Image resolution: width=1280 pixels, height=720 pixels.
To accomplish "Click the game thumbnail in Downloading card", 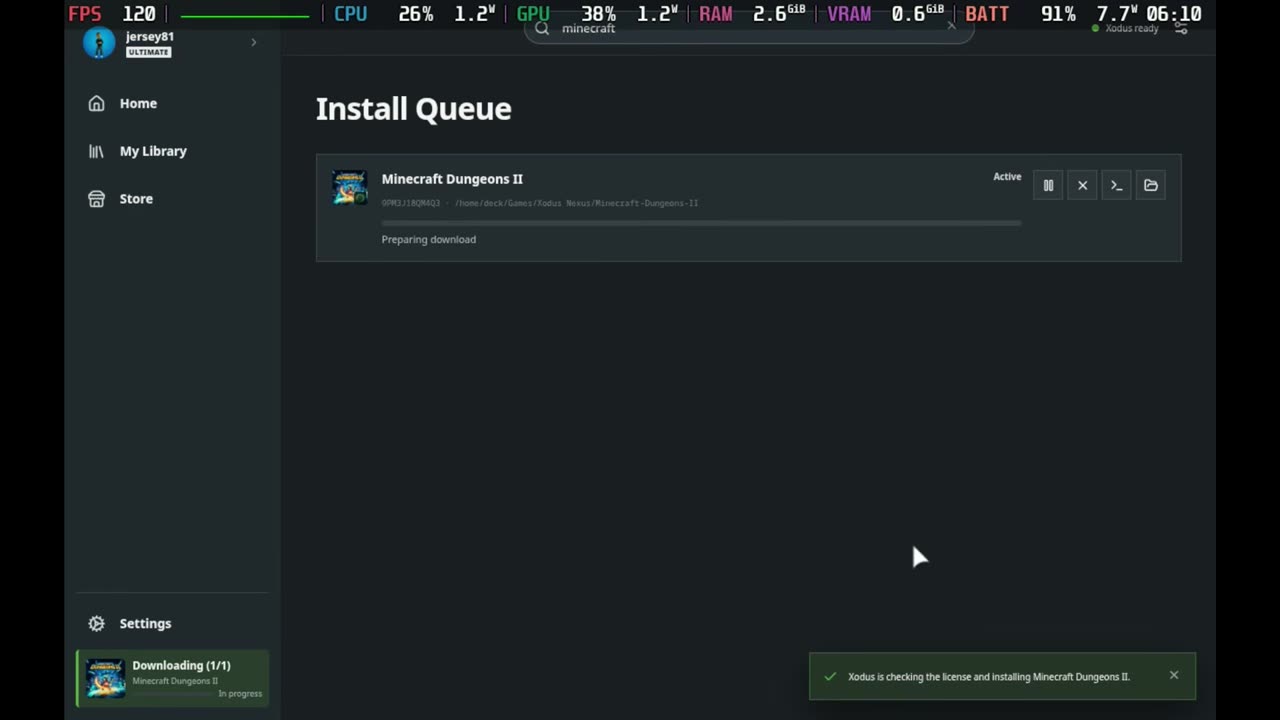I will coord(106,678).
